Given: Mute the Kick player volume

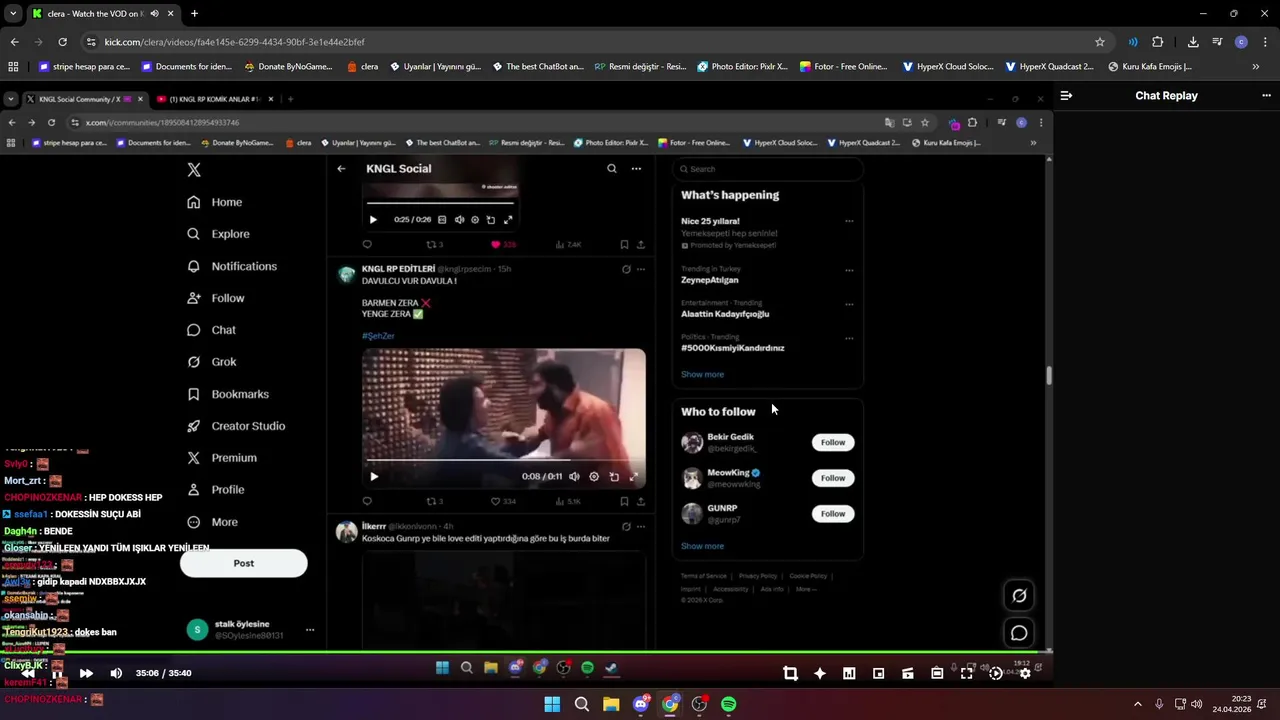Looking at the screenshot, I should point(116,673).
